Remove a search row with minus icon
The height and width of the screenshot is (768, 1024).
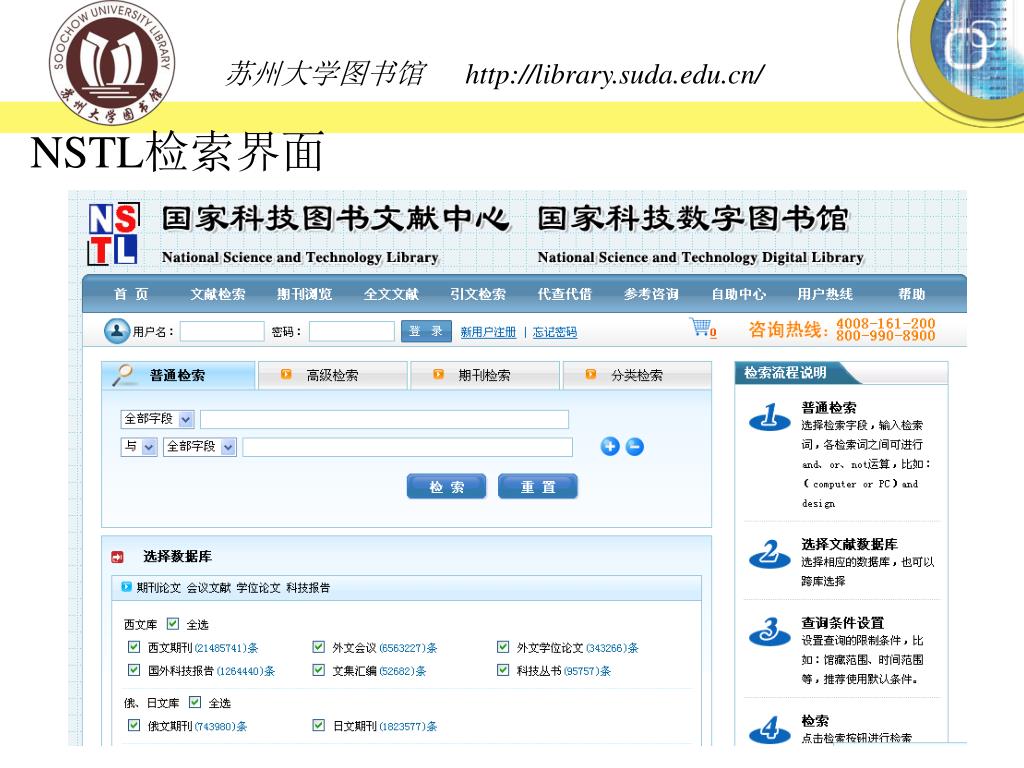point(635,447)
